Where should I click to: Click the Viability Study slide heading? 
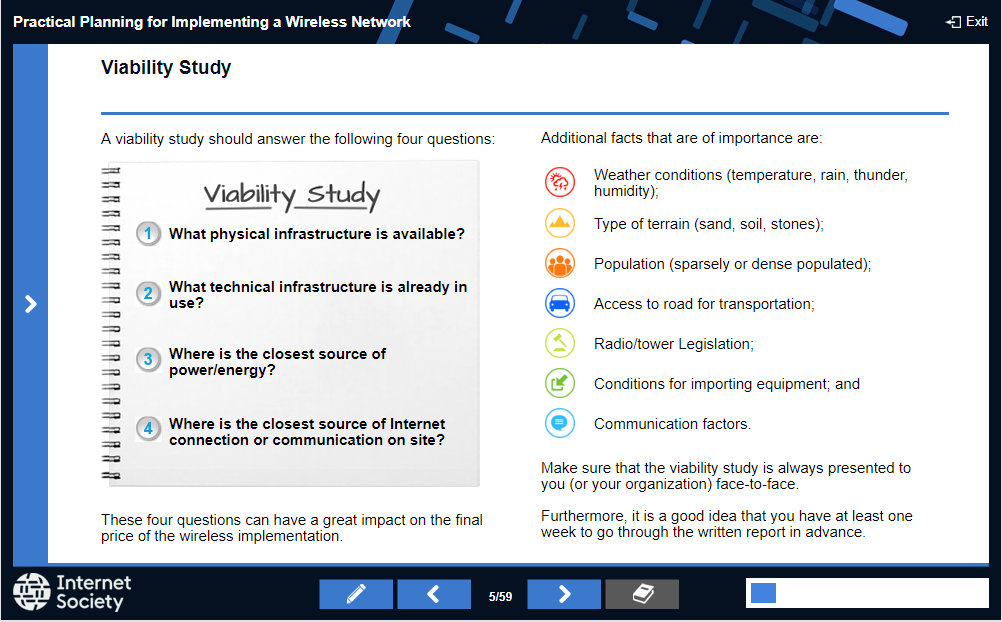pyautogui.click(x=166, y=67)
